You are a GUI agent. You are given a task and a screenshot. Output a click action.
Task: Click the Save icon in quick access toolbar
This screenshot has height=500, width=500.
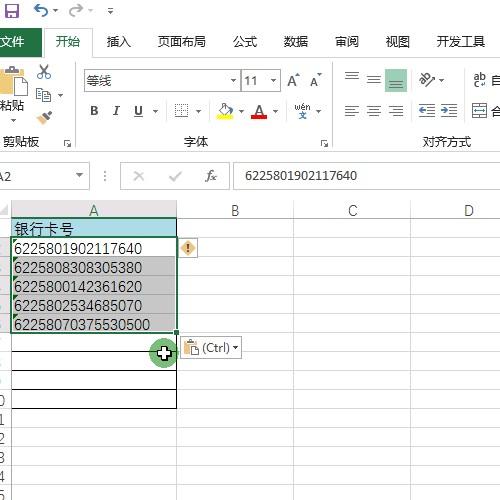tap(12, 11)
